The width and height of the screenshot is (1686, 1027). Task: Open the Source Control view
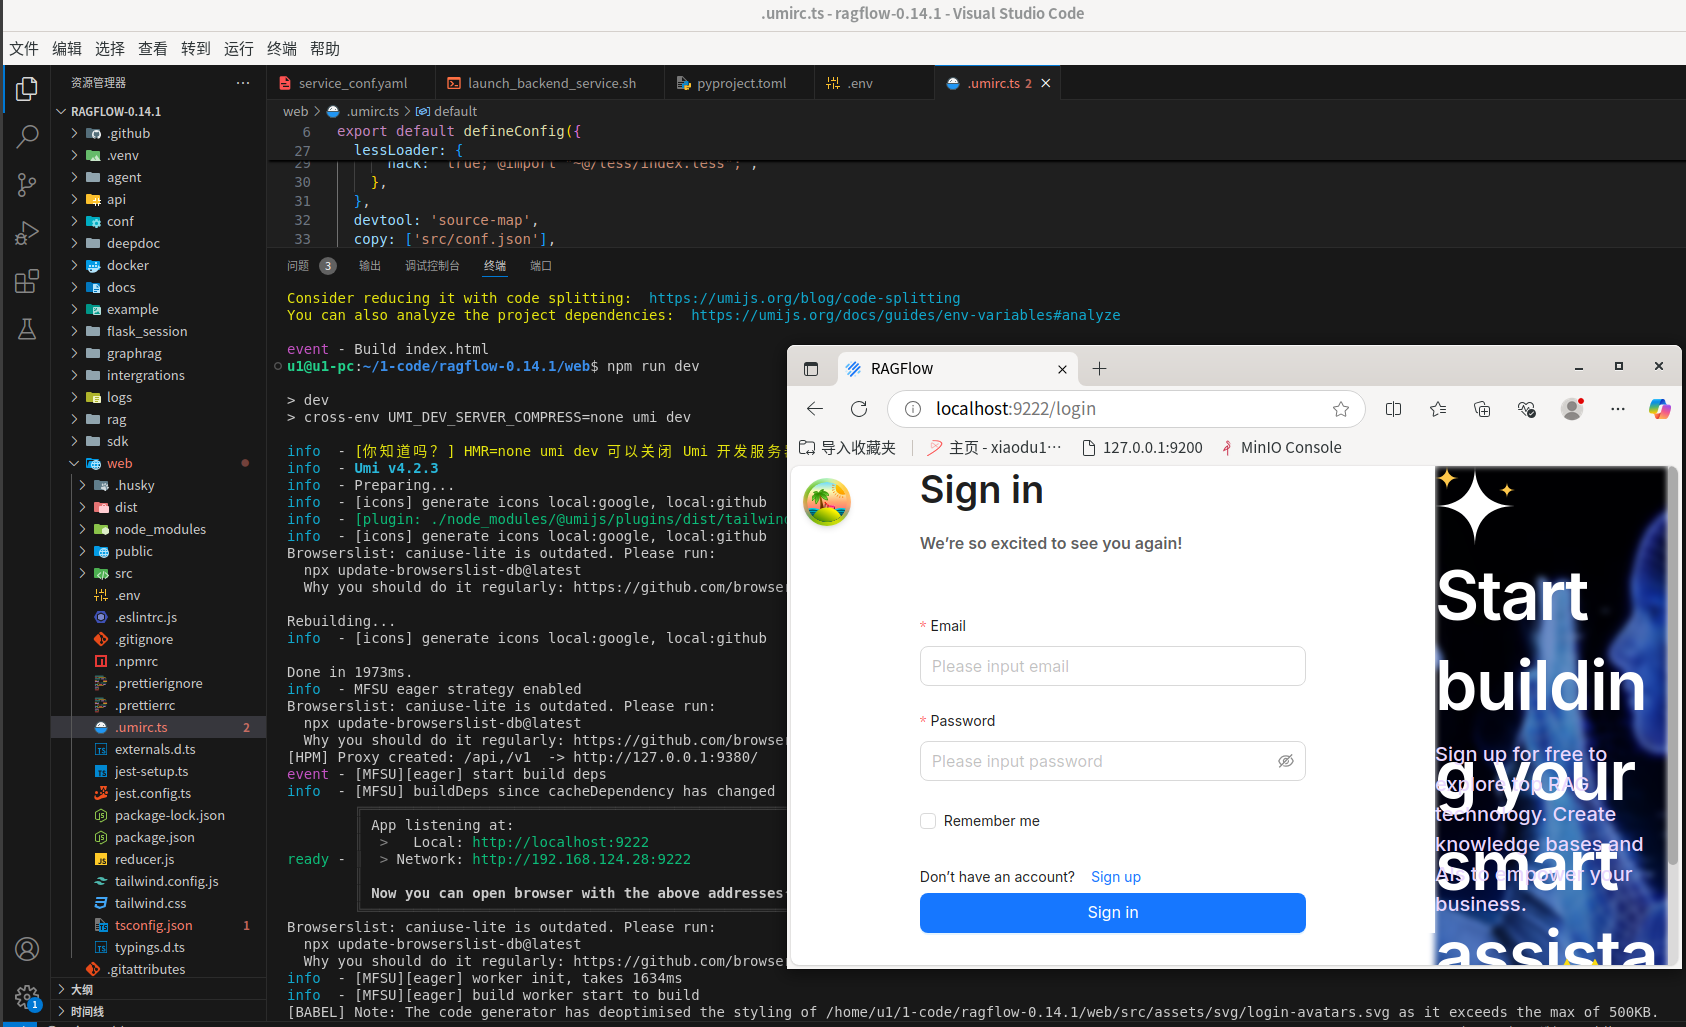click(x=27, y=184)
